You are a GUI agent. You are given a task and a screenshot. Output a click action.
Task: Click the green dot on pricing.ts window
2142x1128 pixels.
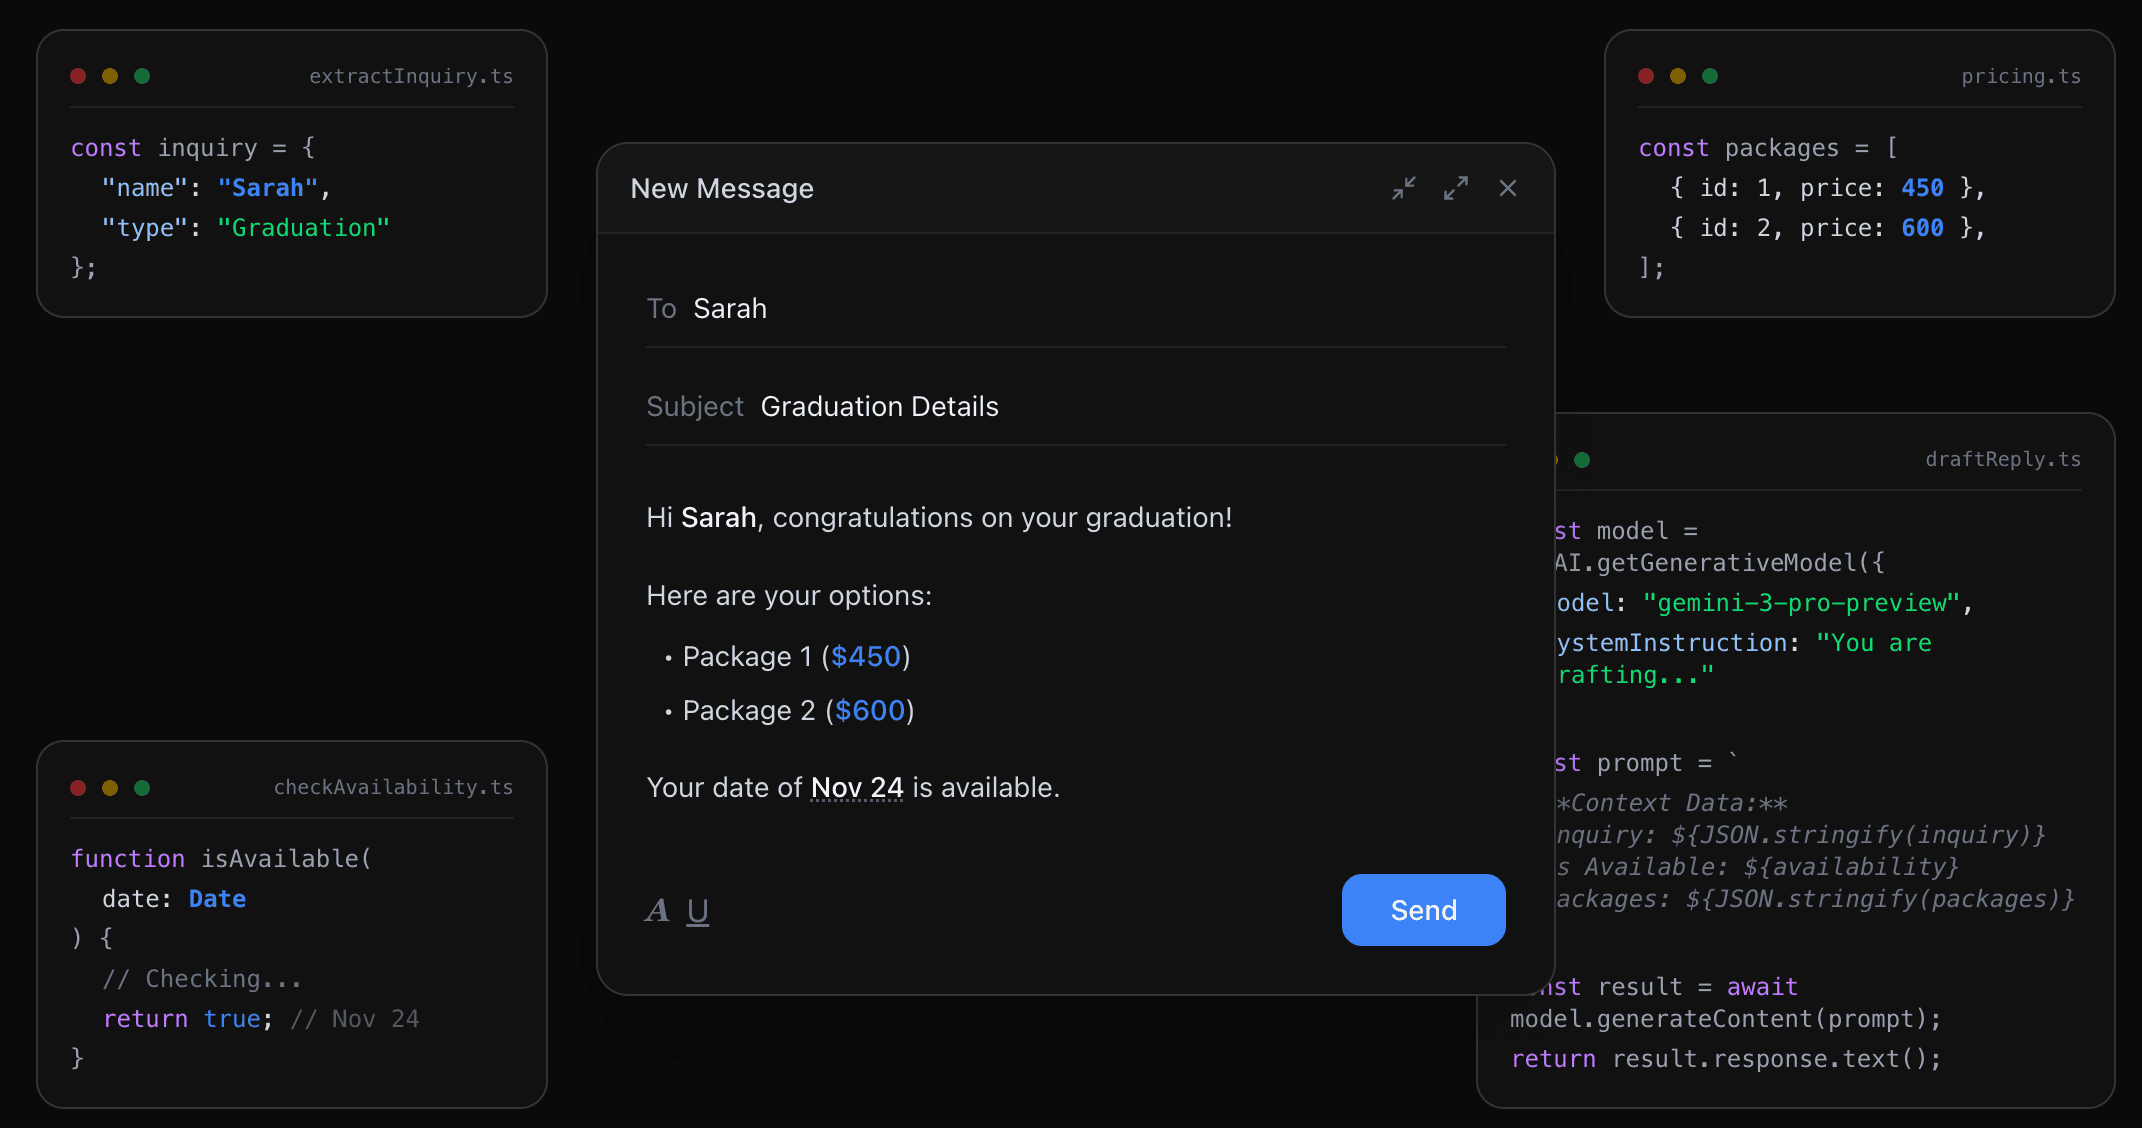point(1711,75)
